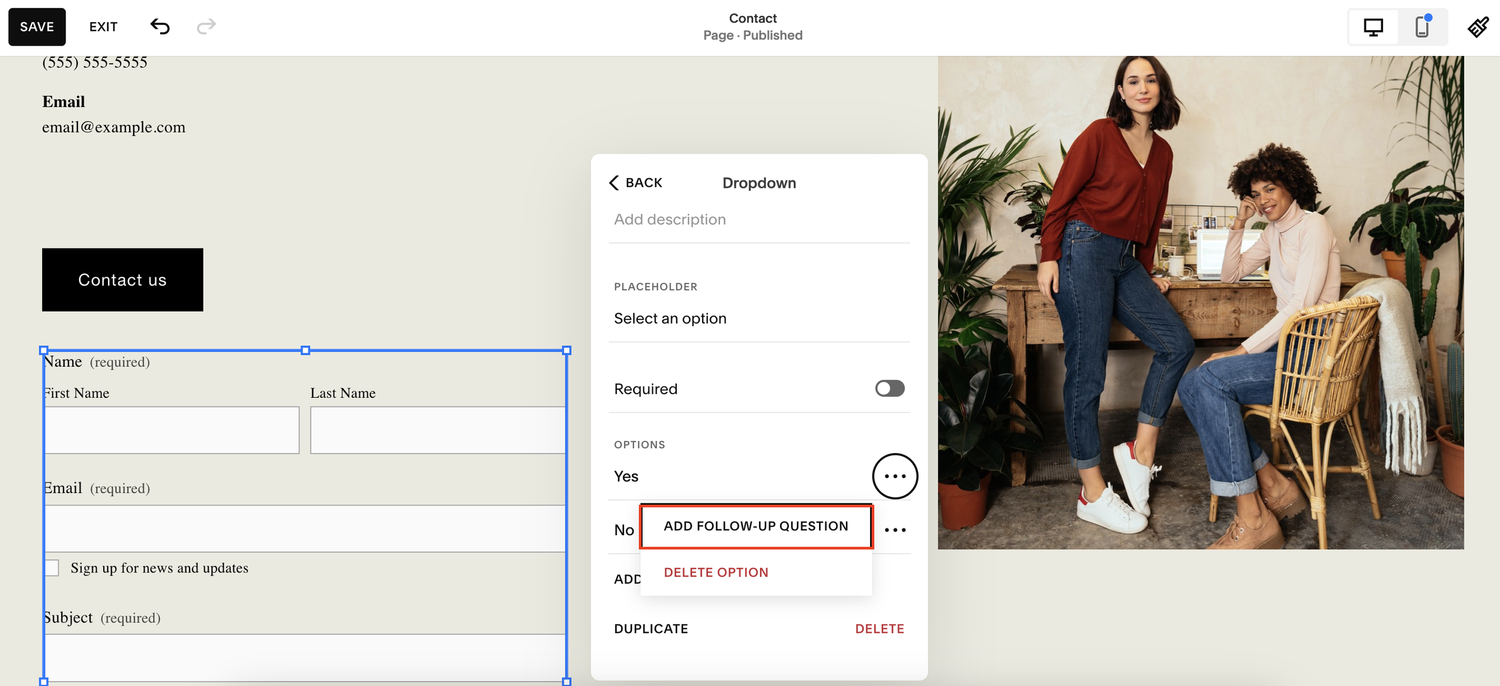
Task: Click the SAVE button
Action: [x=36, y=27]
